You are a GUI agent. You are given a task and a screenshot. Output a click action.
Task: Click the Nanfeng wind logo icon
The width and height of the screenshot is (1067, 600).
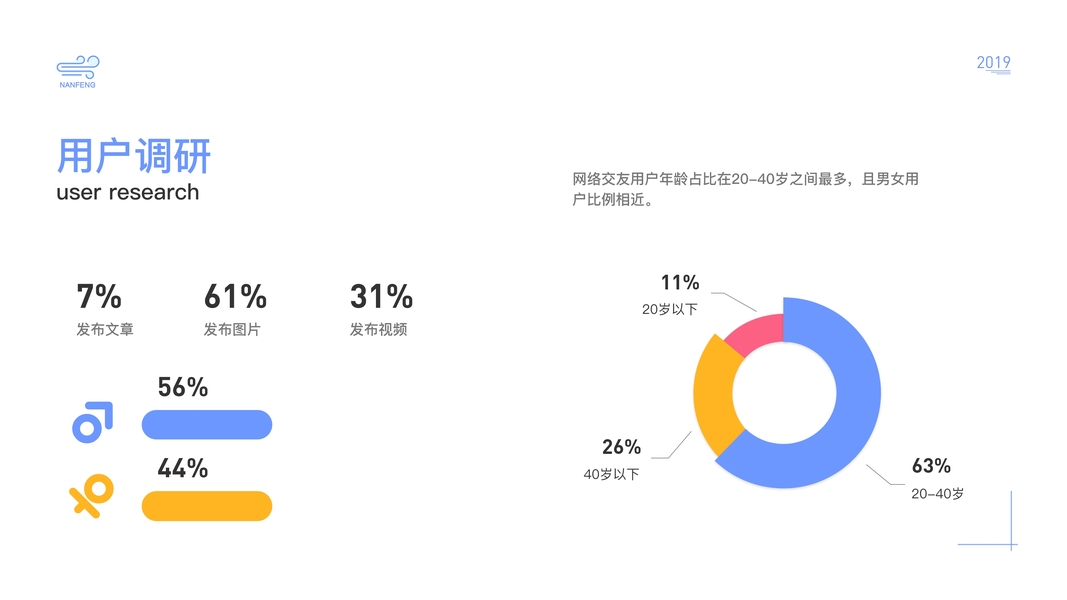77,68
